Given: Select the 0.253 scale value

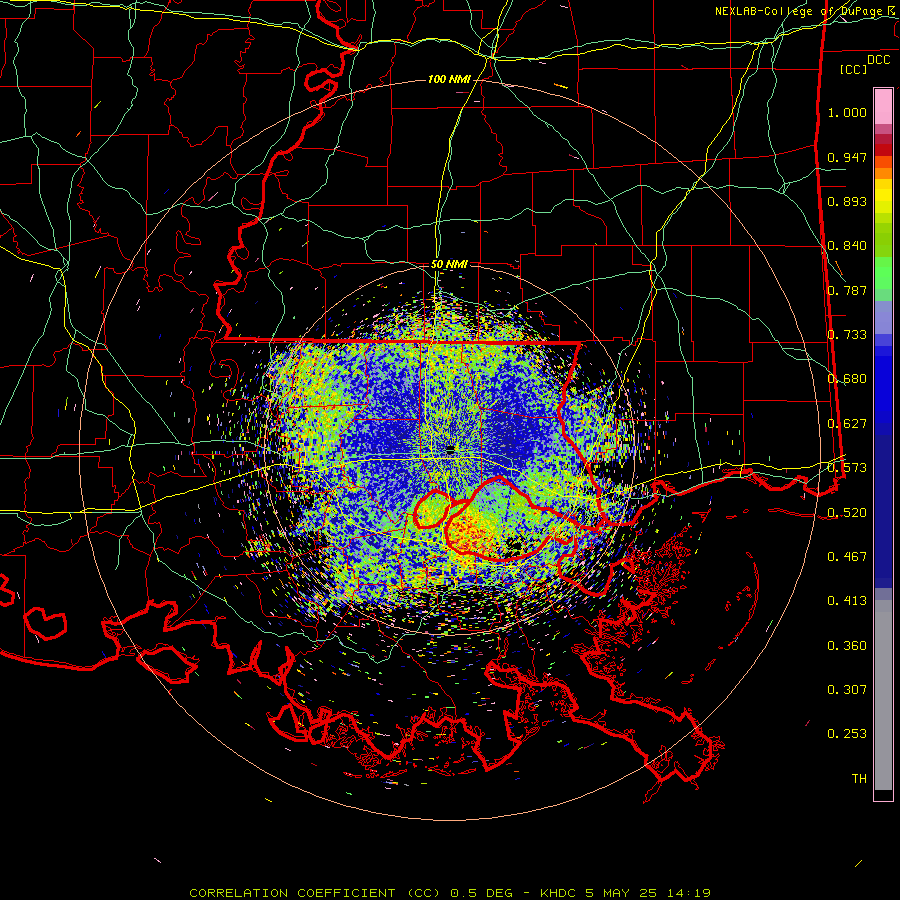Looking at the screenshot, I should (x=847, y=734).
